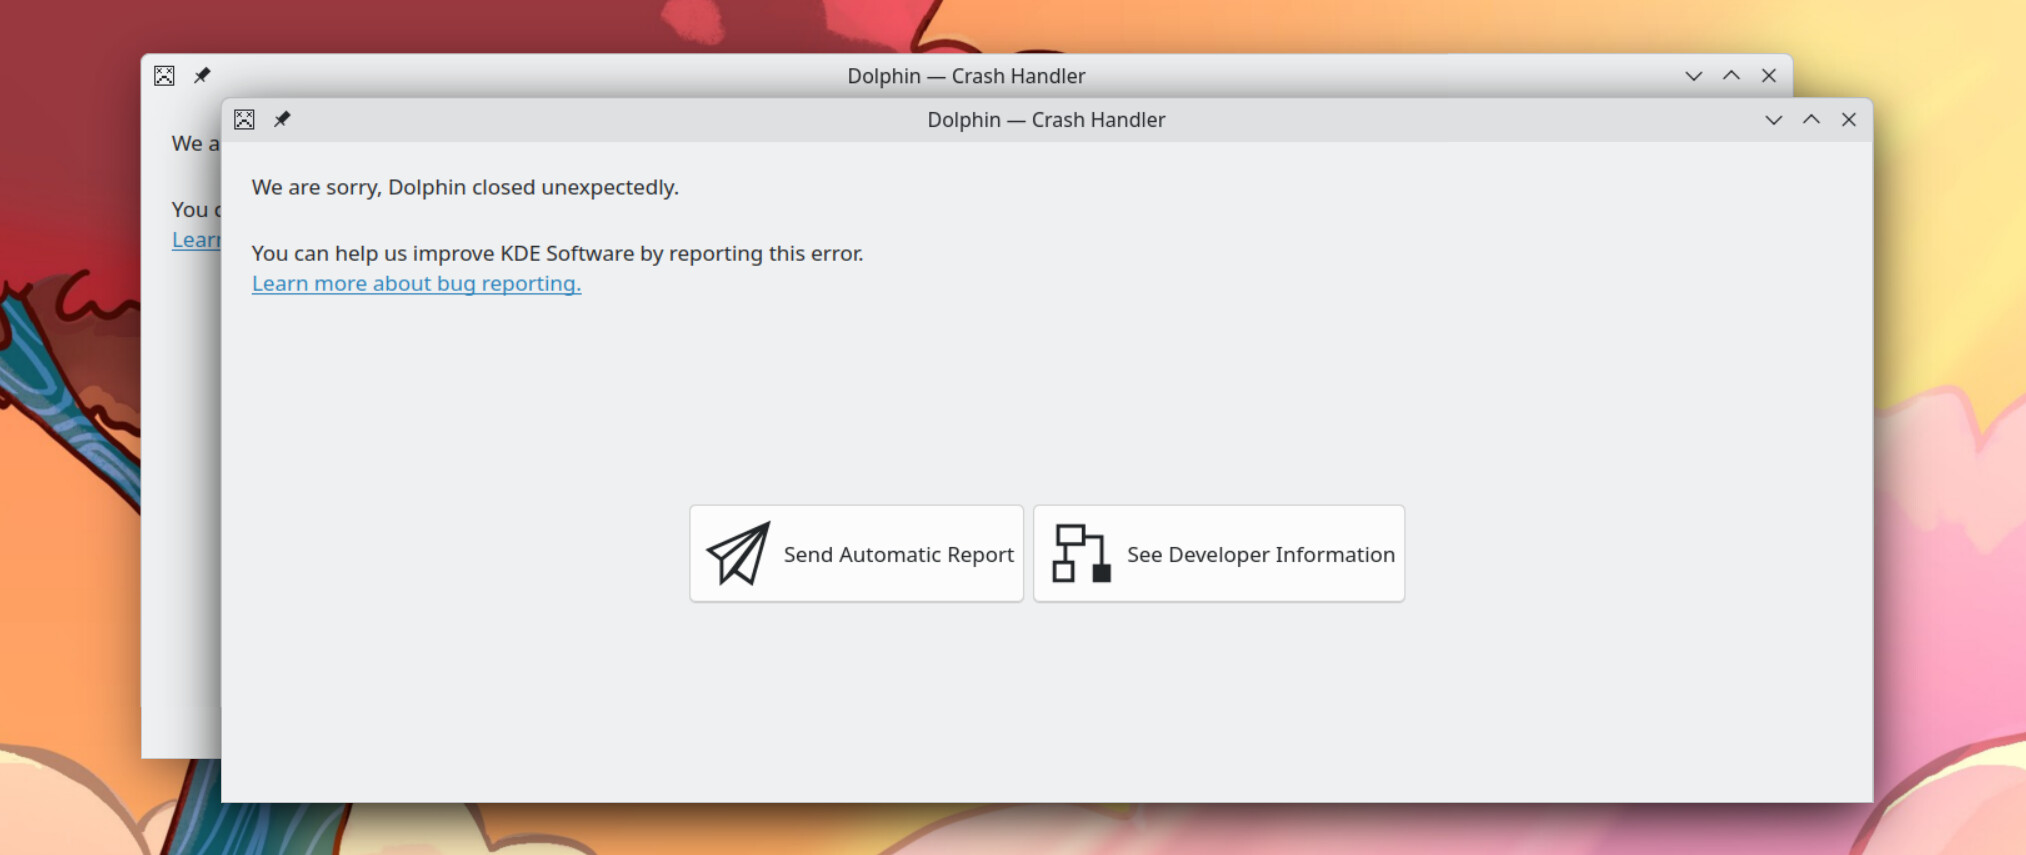Maximize the background Crash Handler window

click(x=1731, y=76)
